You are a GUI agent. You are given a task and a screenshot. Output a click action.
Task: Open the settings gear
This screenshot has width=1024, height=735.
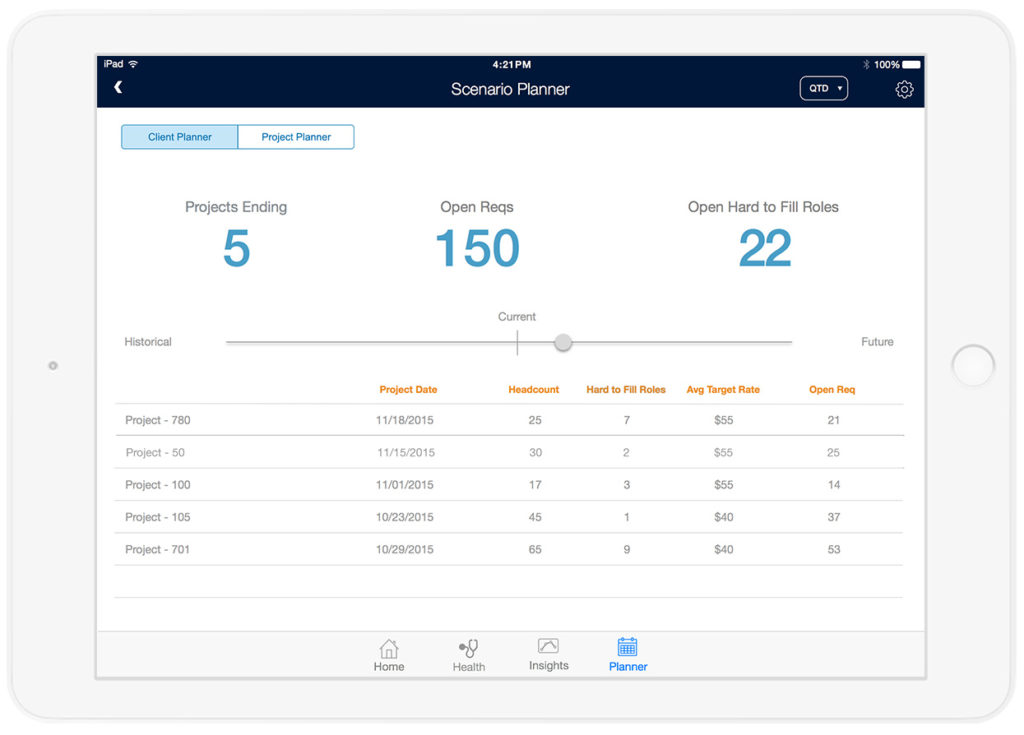tap(904, 89)
